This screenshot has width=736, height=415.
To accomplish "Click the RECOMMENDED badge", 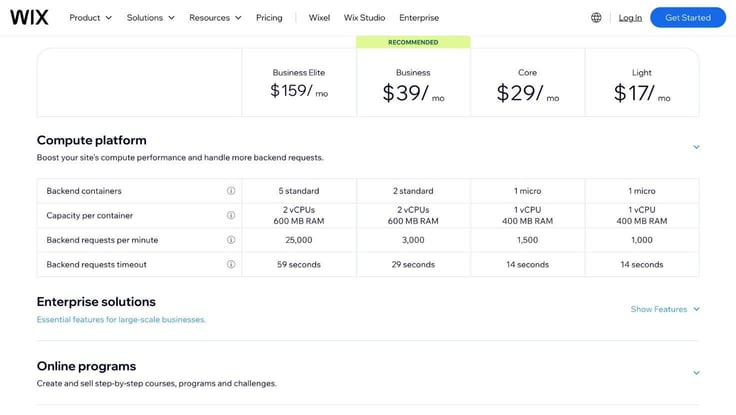I will click(x=413, y=42).
